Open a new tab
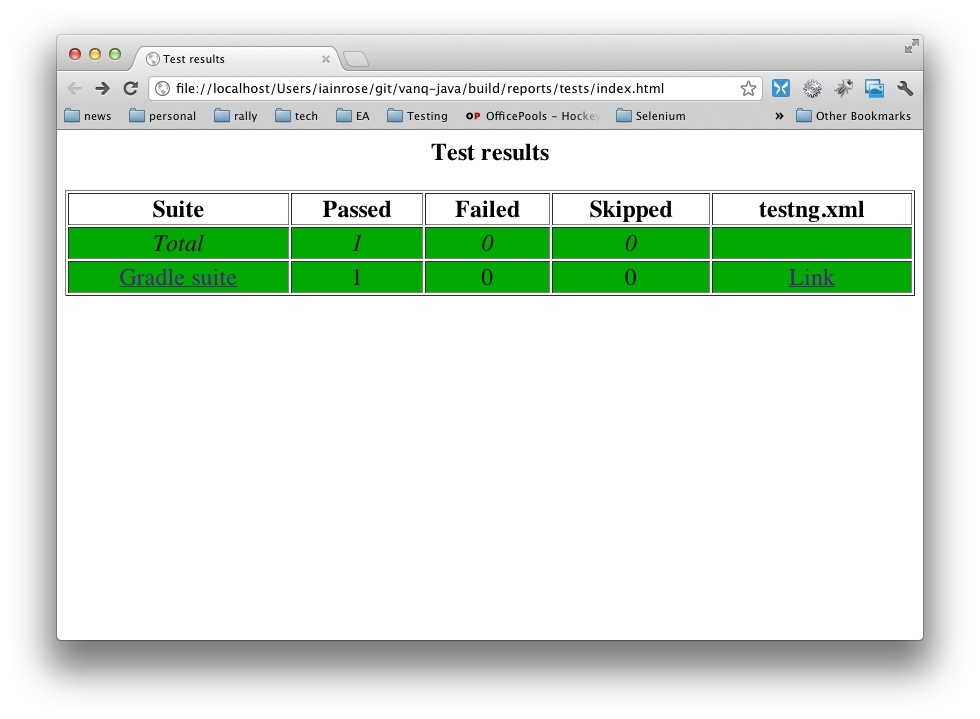 356,59
